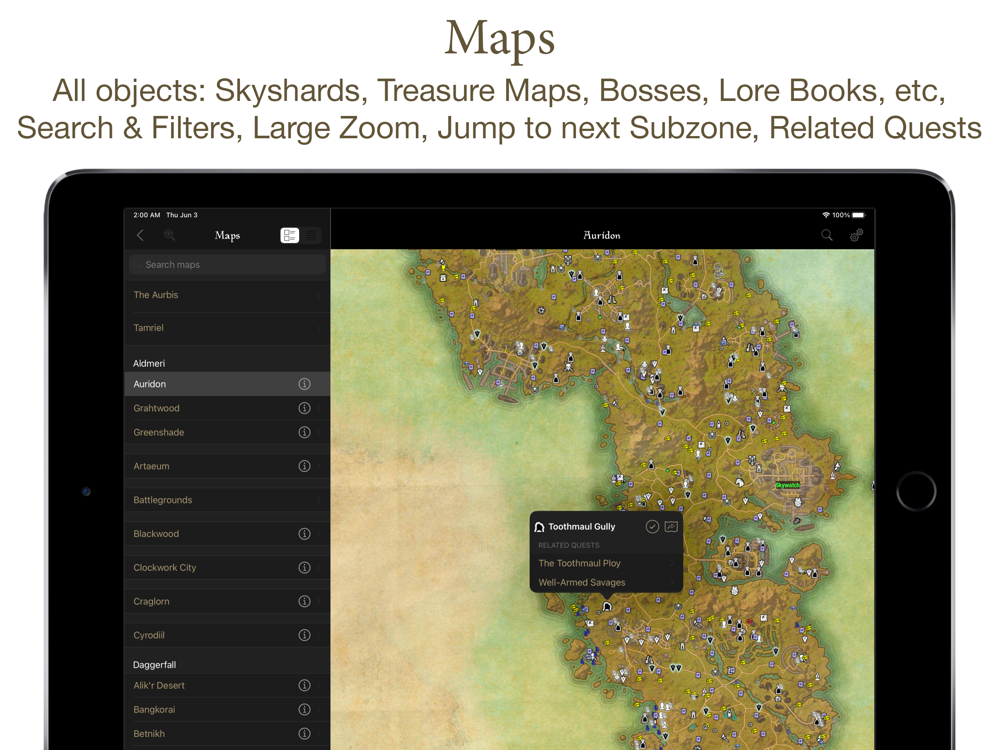Image resolution: width=1000 pixels, height=750 pixels.
Task: Open the Bangkorai map
Action: [x=227, y=710]
